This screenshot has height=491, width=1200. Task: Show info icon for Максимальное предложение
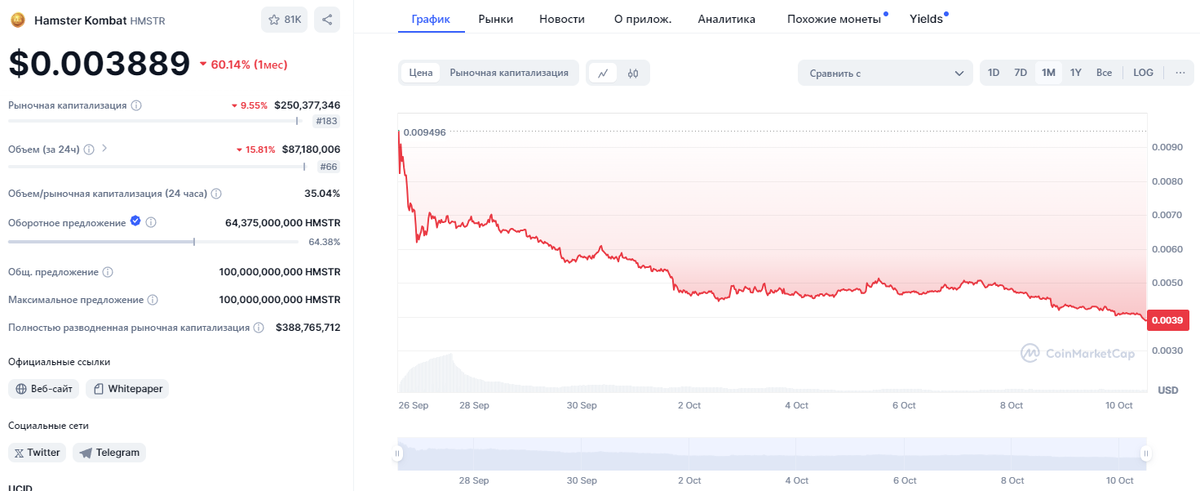point(152,299)
